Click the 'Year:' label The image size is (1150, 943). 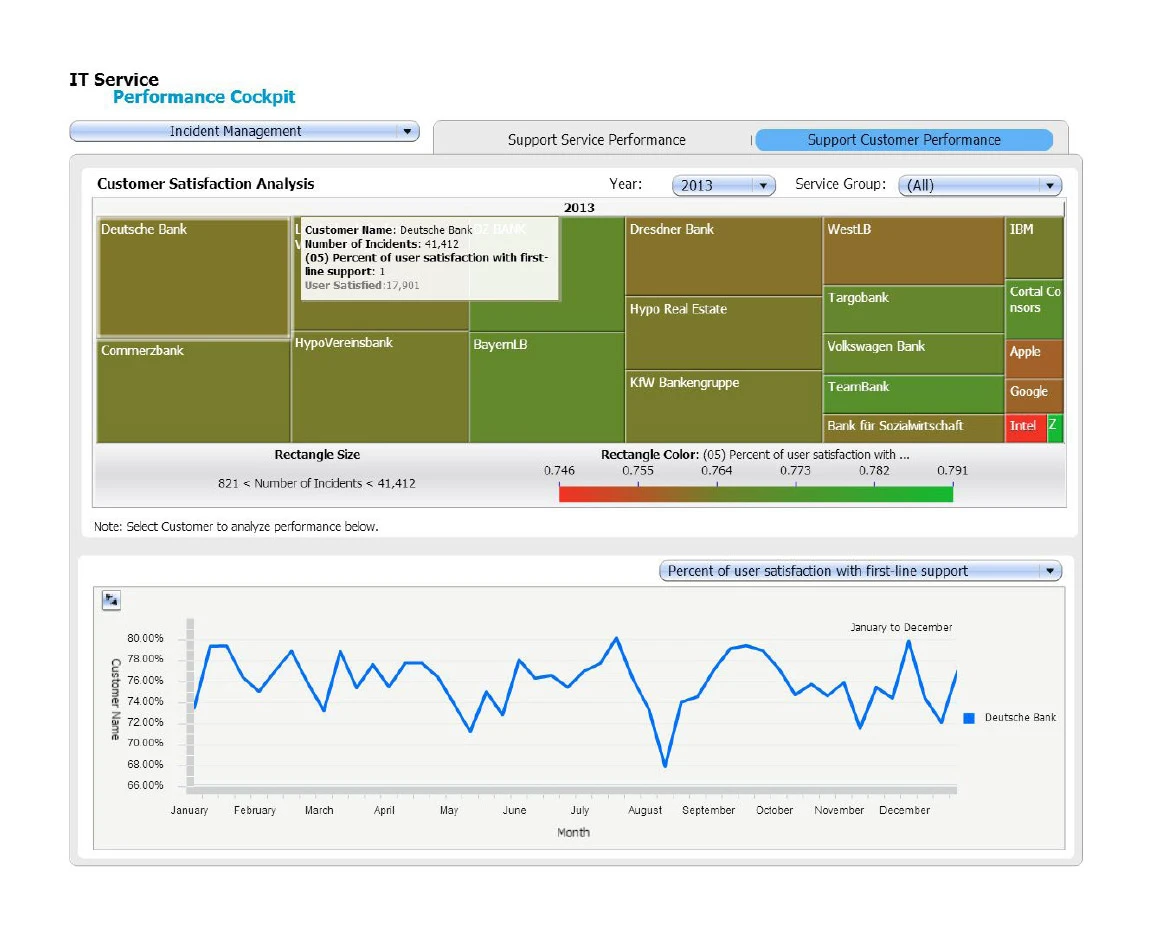(x=626, y=184)
